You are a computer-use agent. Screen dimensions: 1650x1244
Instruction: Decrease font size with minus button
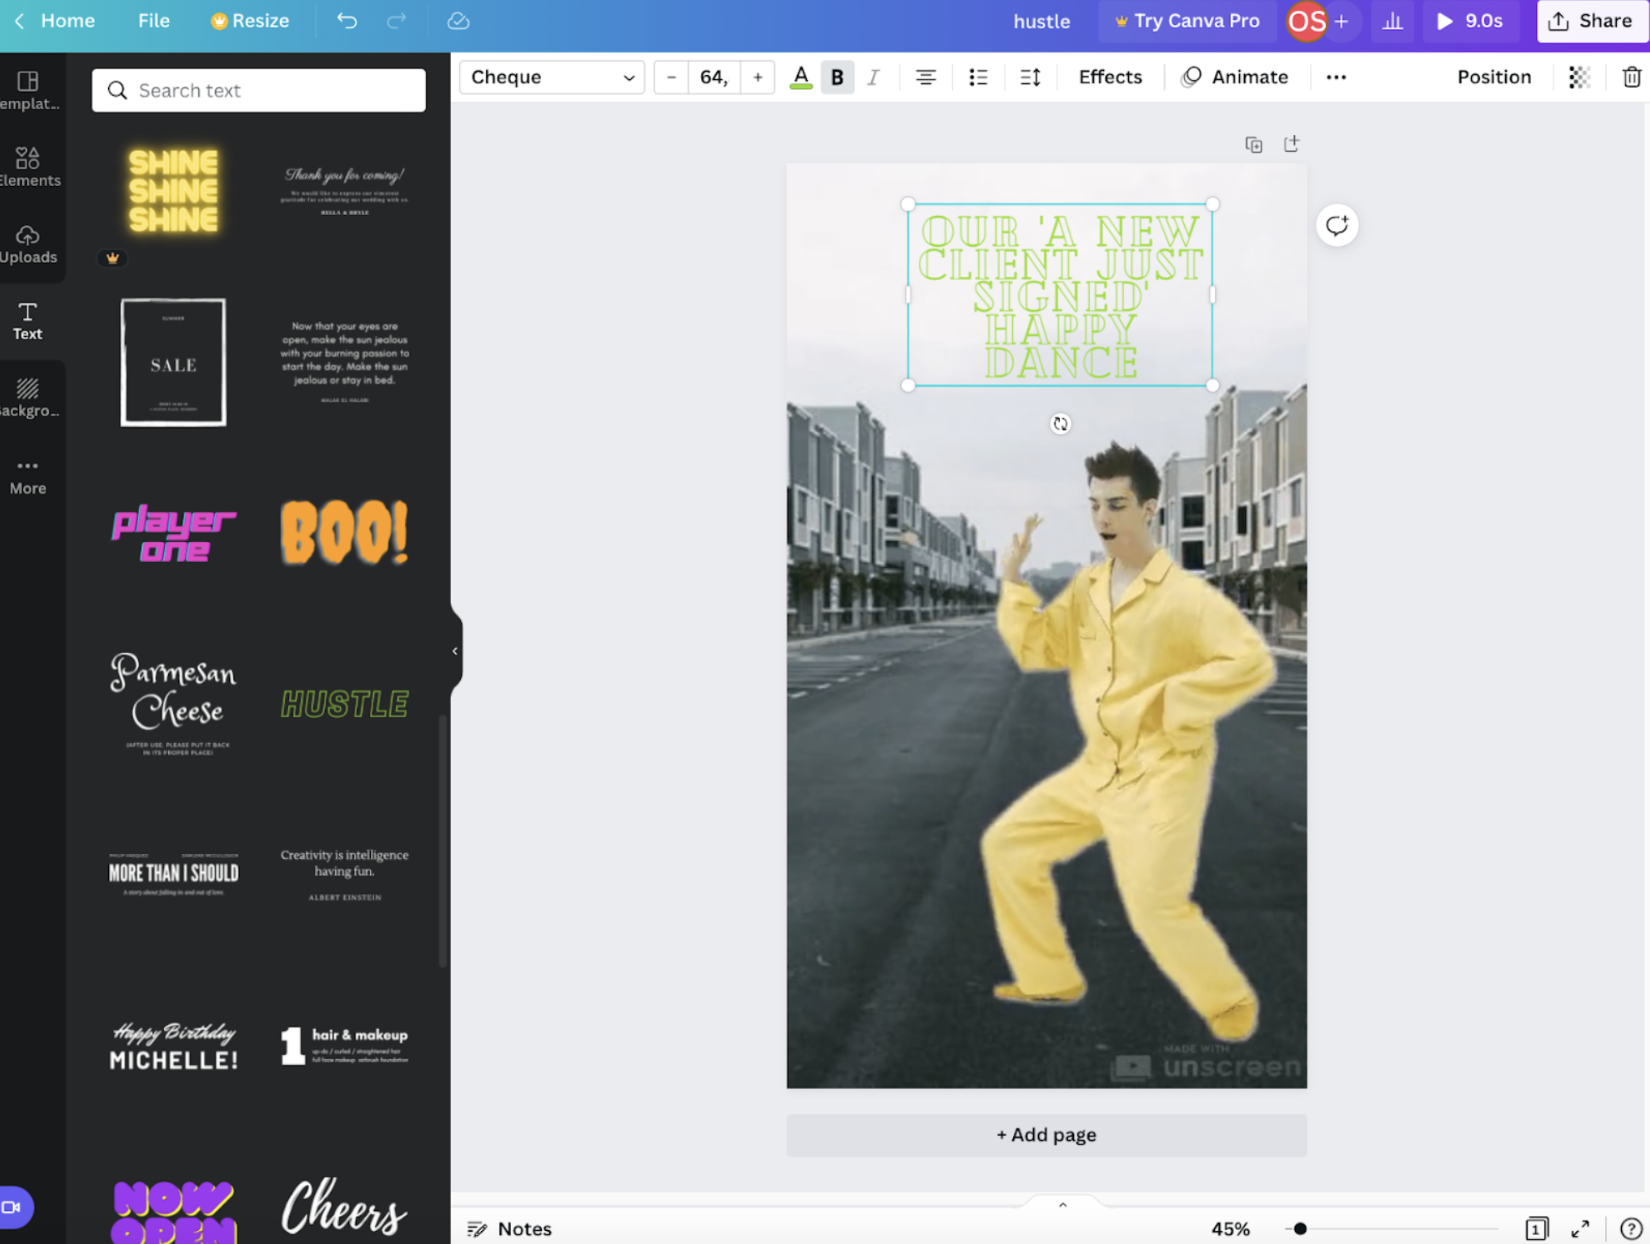click(x=671, y=77)
